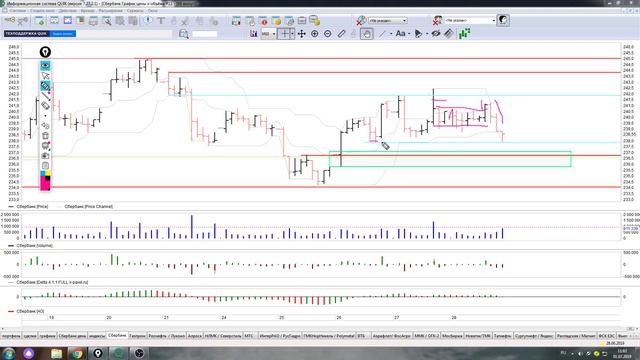This screenshot has width=640, height=360.
Task: Click the 'Сбербанк [Price Channel]' legend label
Action: point(89,207)
